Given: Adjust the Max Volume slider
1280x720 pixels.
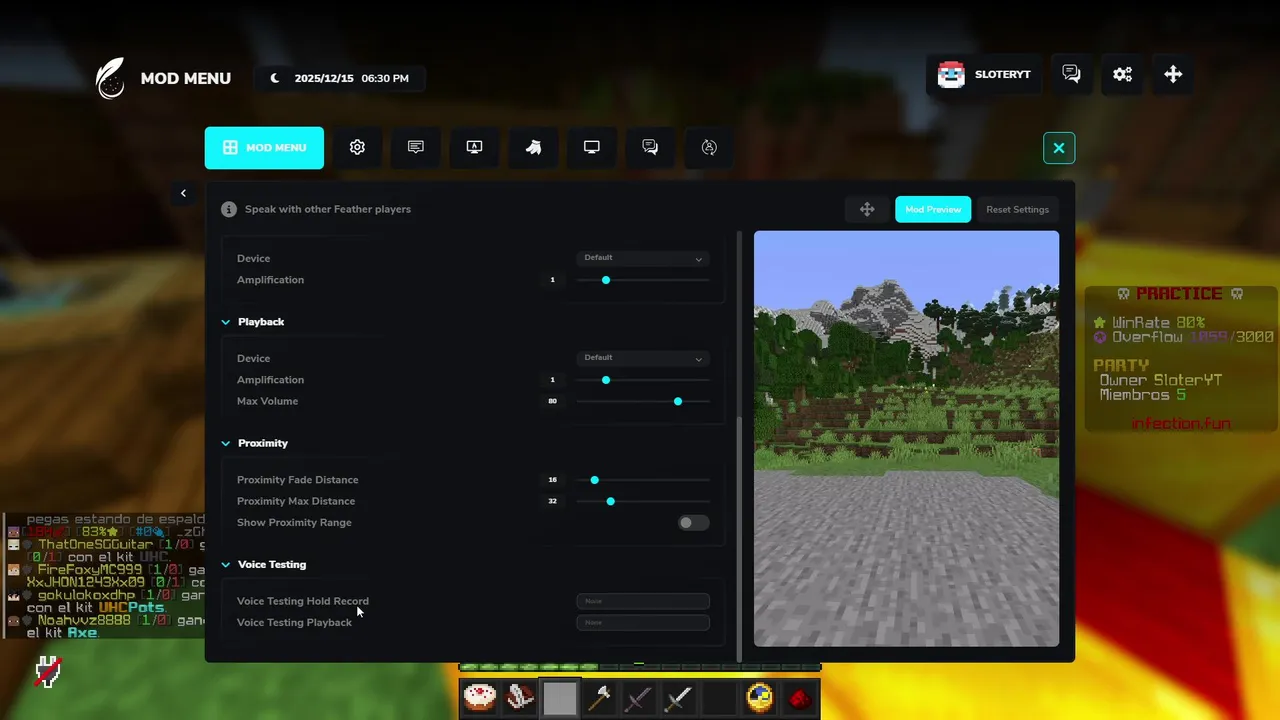Looking at the screenshot, I should pyautogui.click(x=643, y=401).
